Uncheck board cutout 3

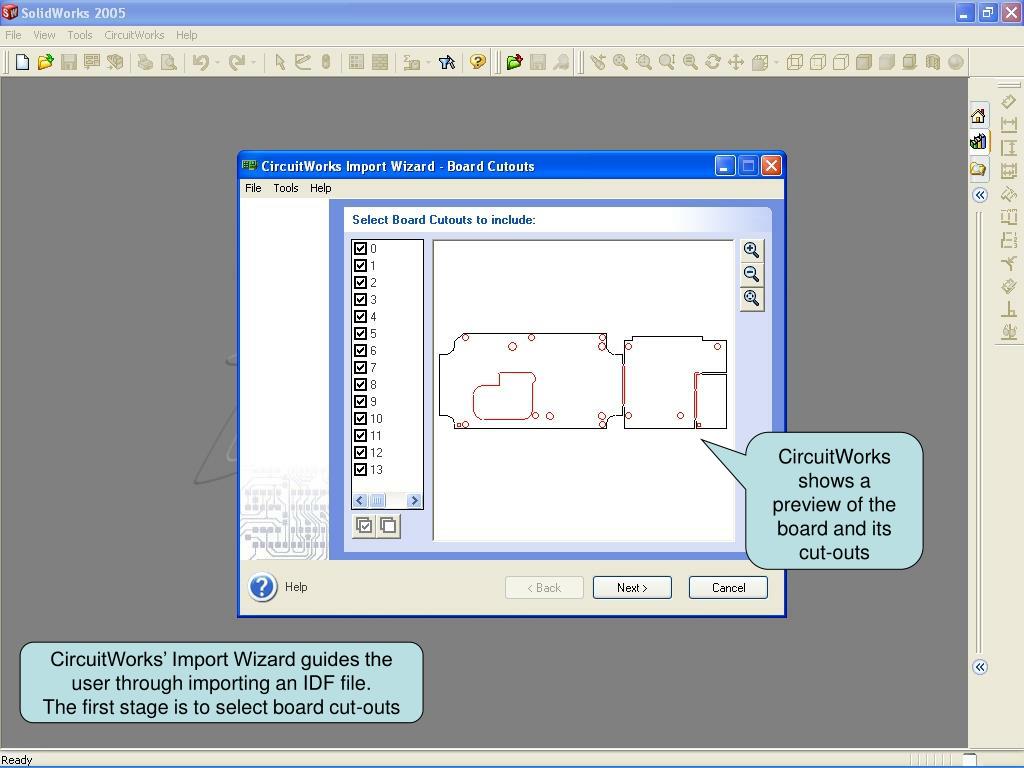pyautogui.click(x=360, y=299)
